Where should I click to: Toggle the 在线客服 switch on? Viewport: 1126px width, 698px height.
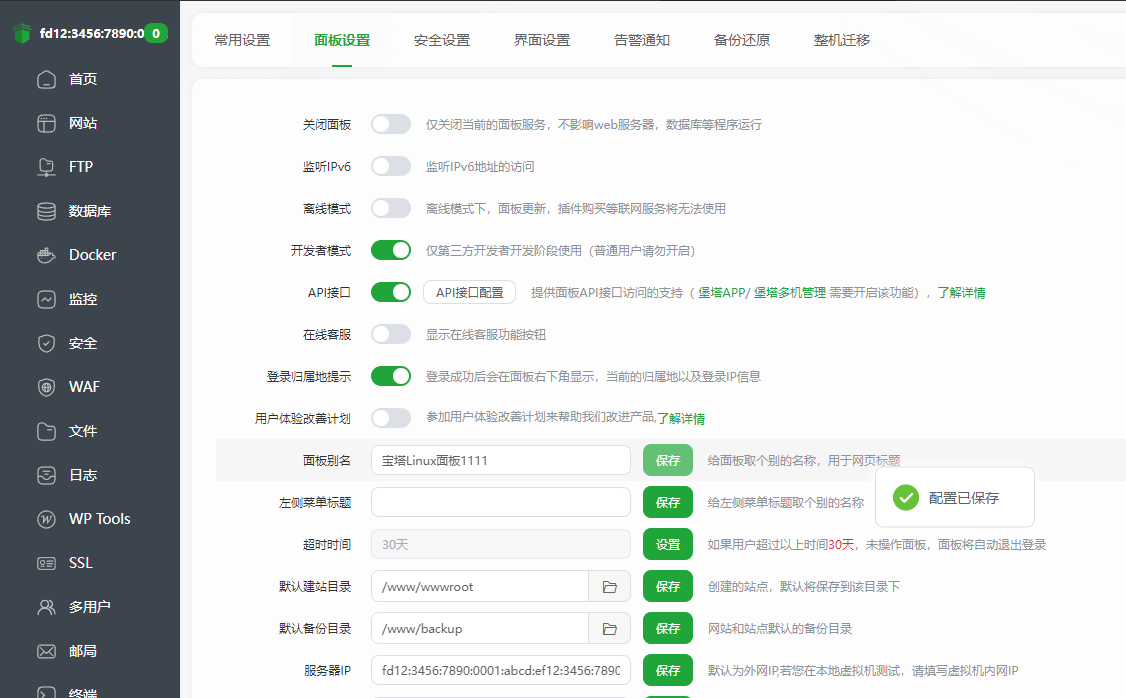coord(390,334)
